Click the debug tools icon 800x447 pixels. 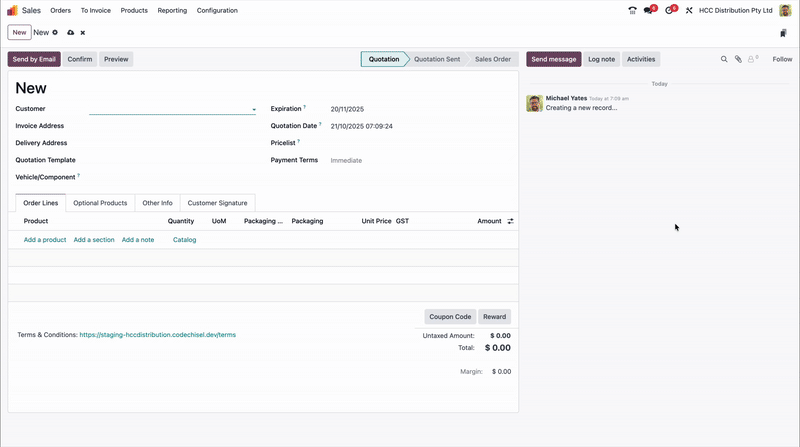(689, 10)
